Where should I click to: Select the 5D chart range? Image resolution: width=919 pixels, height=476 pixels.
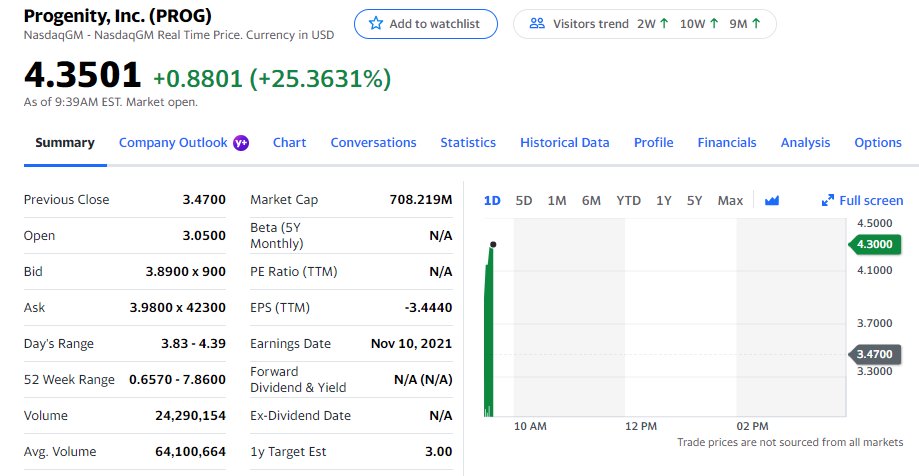pos(523,200)
